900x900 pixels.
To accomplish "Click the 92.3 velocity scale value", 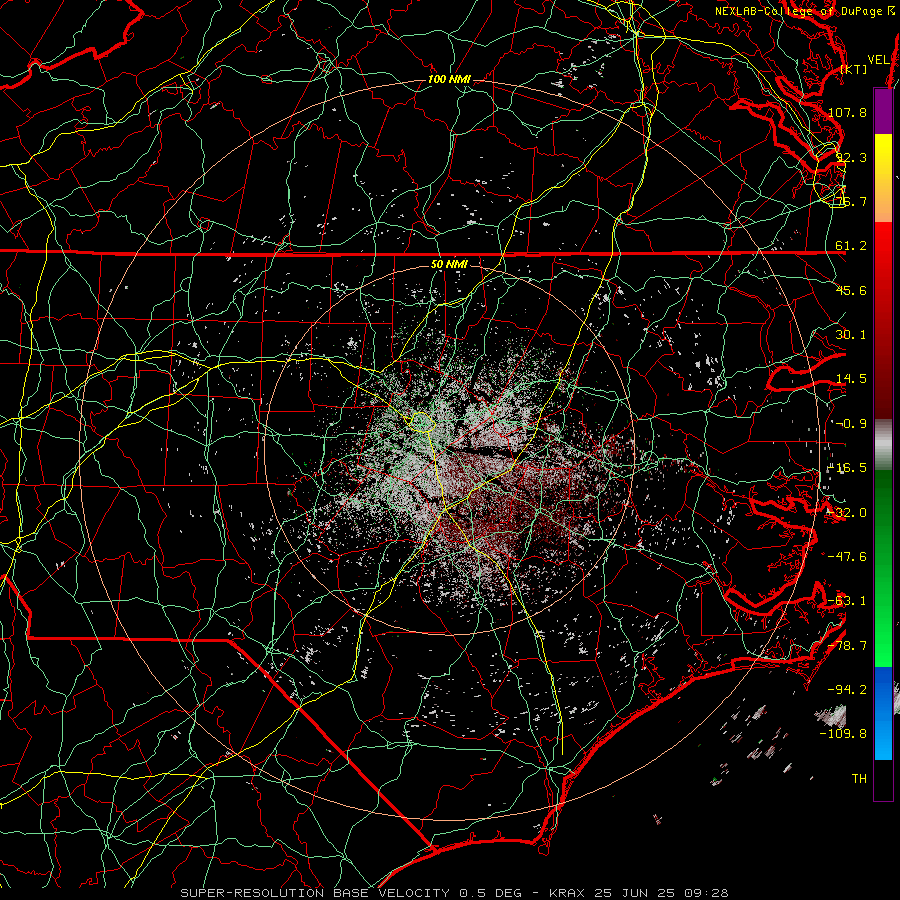I will (851, 157).
